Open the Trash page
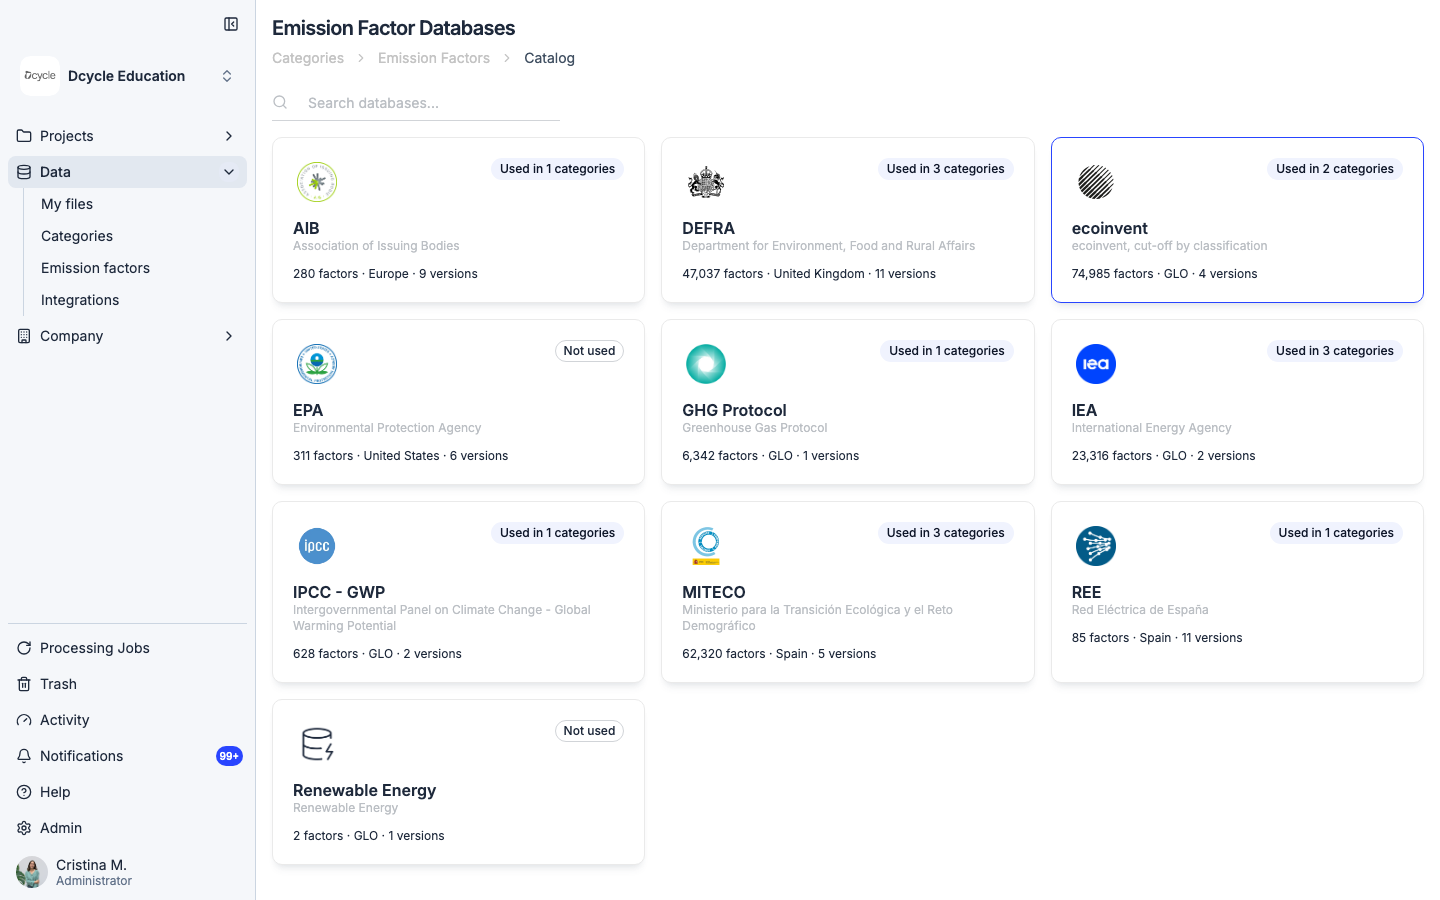Screen dimensions: 1440x900 point(58,684)
